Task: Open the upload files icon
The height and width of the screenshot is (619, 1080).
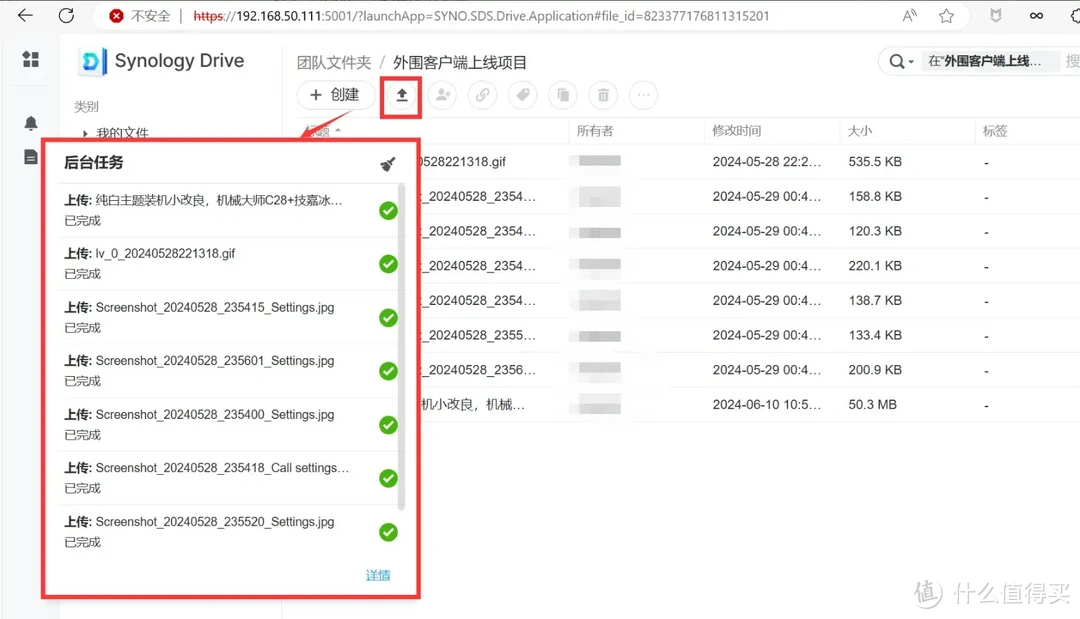Action: [x=400, y=95]
